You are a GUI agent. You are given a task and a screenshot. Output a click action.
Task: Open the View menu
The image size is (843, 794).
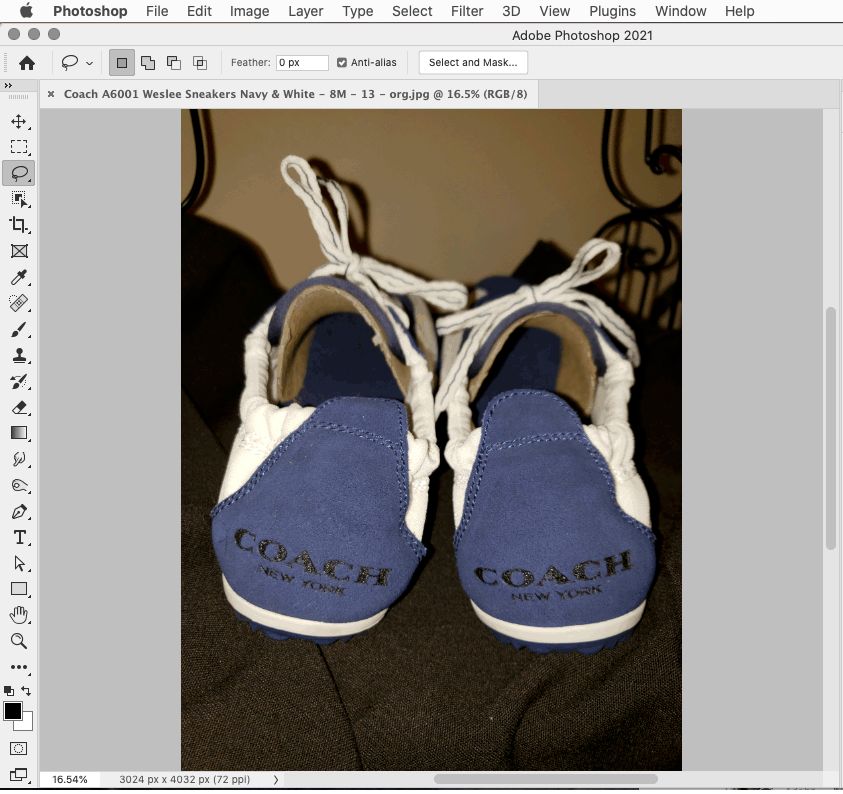[x=554, y=11]
